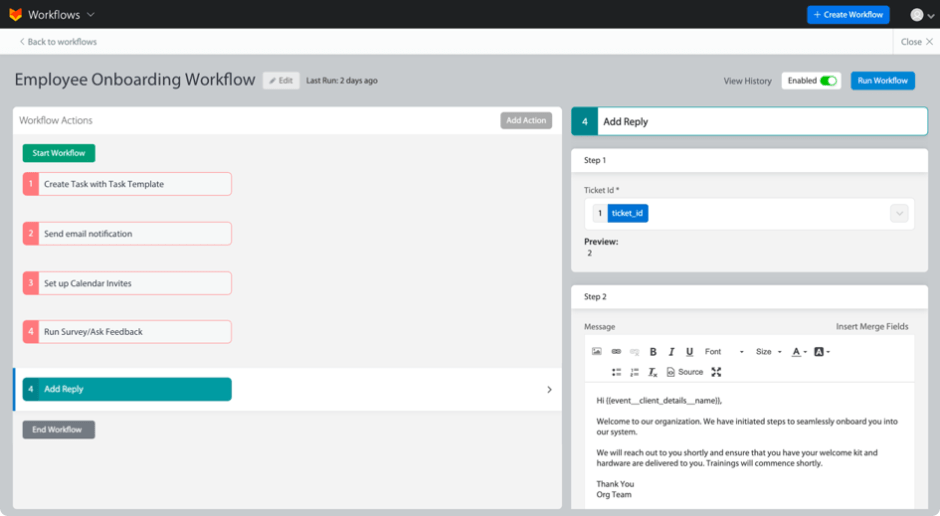Select Send email notification action
Viewport: 940px width, 516px height.
coord(127,234)
